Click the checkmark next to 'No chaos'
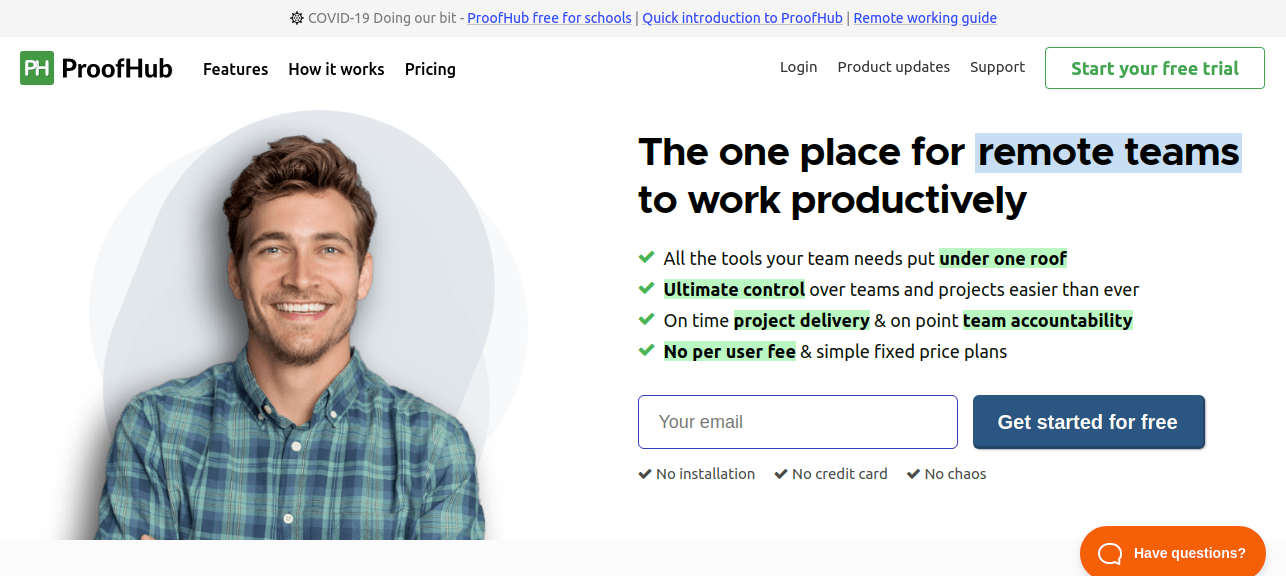Viewport: 1286px width, 576px height. click(x=913, y=474)
